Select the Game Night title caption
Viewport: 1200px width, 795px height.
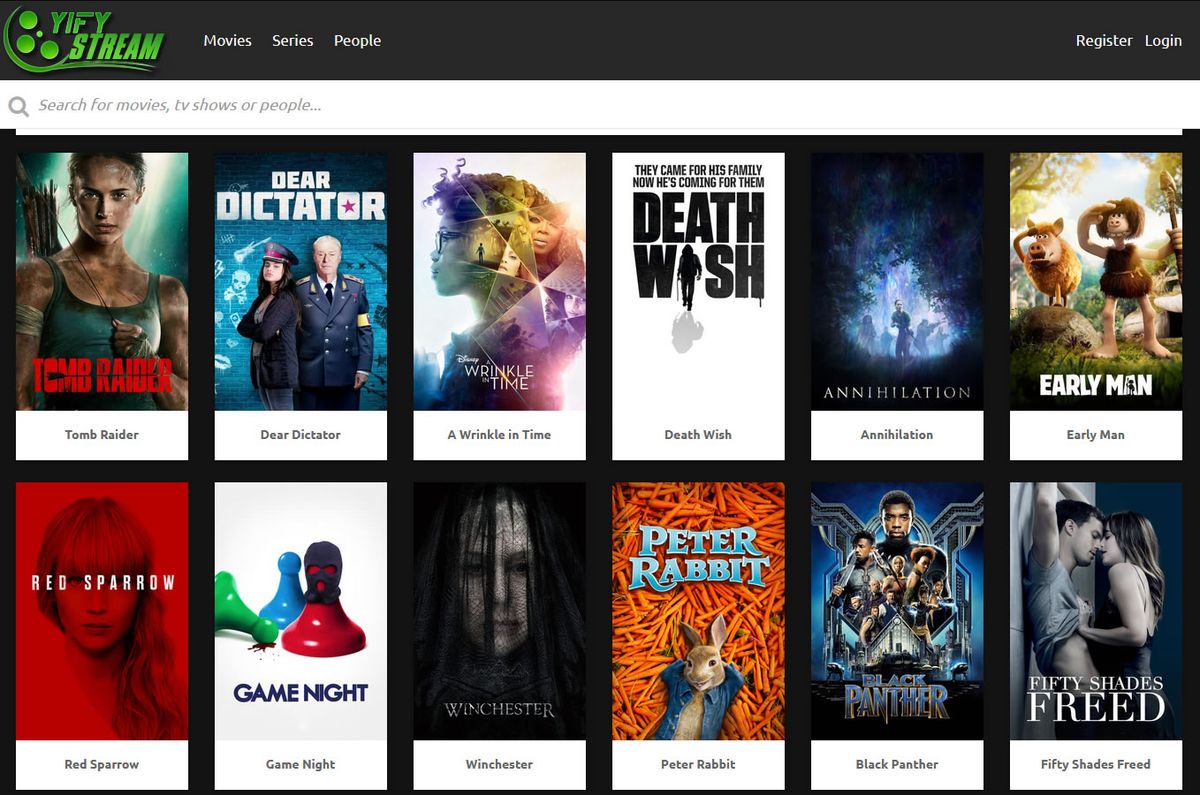coord(301,765)
